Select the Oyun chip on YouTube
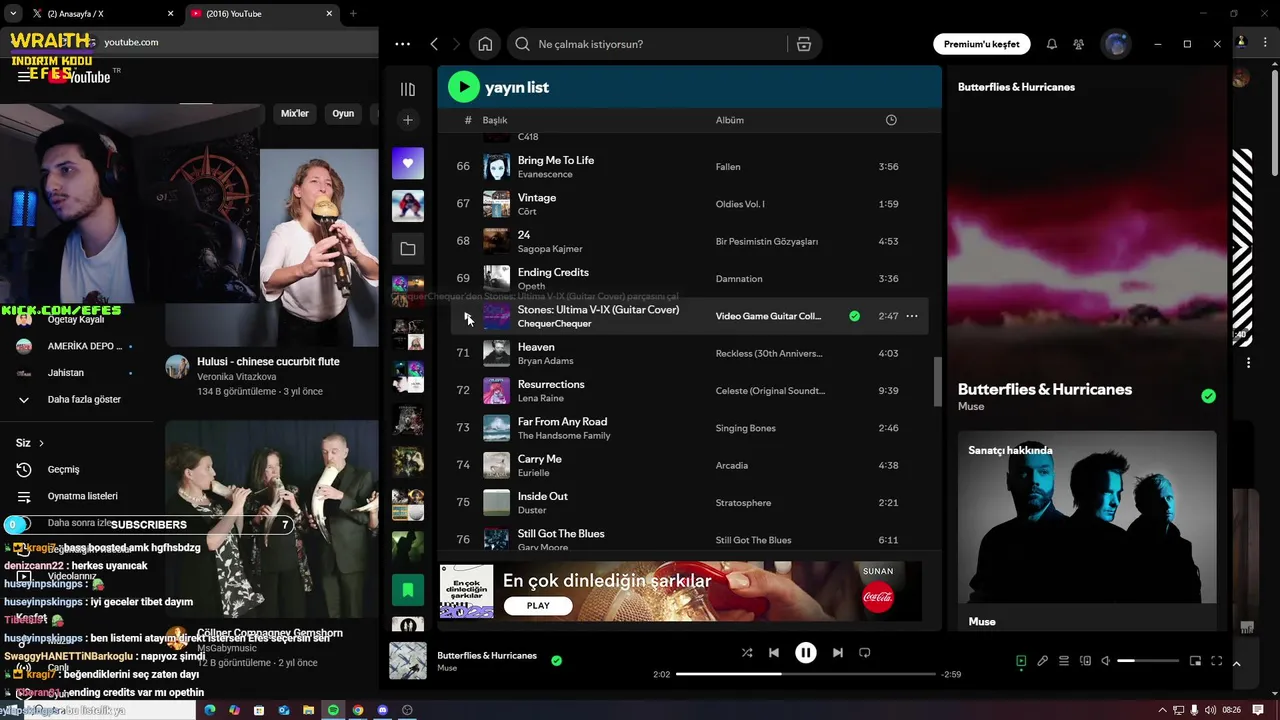The image size is (1280, 720). pyautogui.click(x=343, y=113)
